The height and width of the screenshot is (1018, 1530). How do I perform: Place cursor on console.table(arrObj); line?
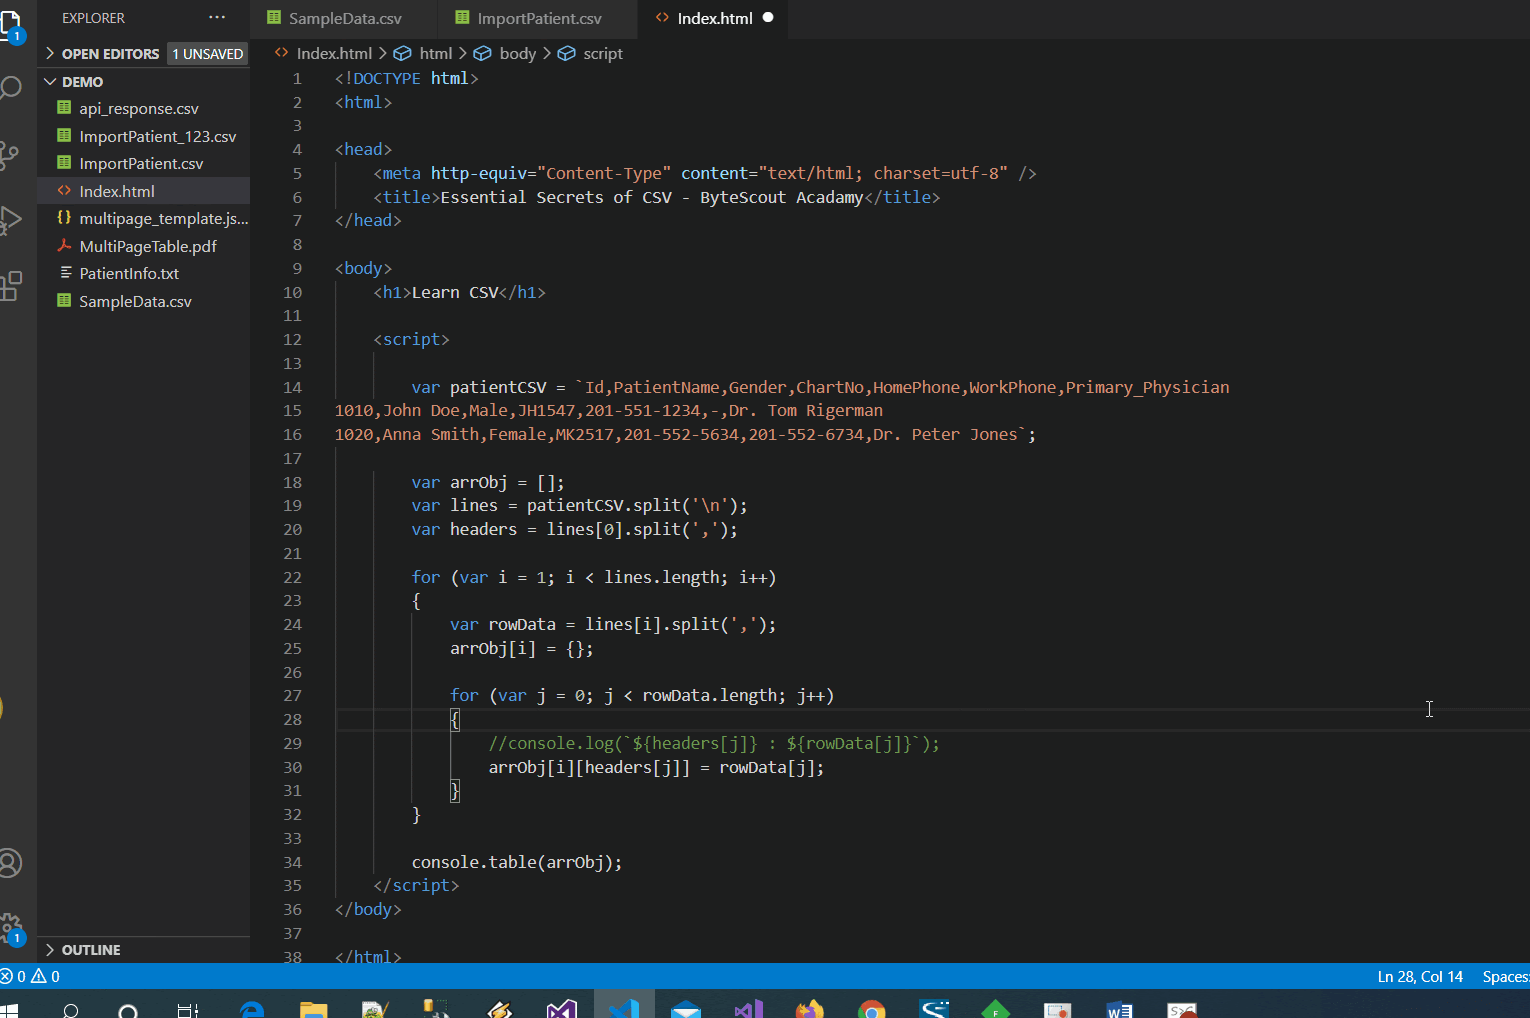tap(516, 862)
